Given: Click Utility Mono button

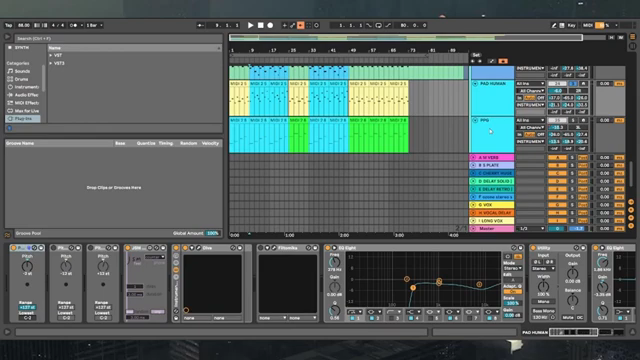Looking at the screenshot, I should point(543,302).
